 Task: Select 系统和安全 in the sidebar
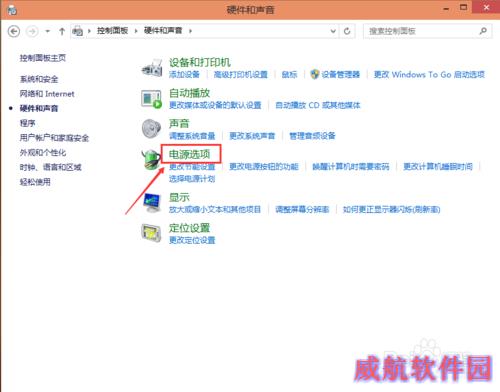click(x=39, y=79)
